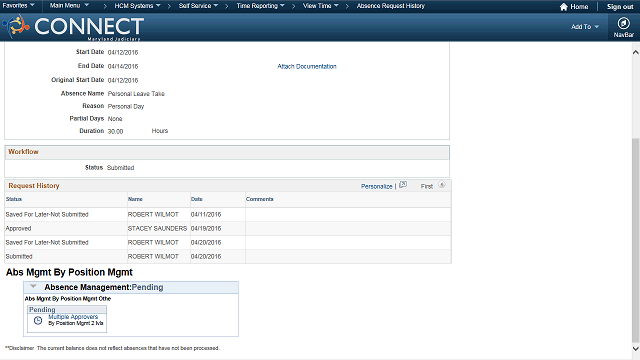Click the CONNECT Maryland Judiciary logo
Screen dimensions: 640x360
point(73,27)
